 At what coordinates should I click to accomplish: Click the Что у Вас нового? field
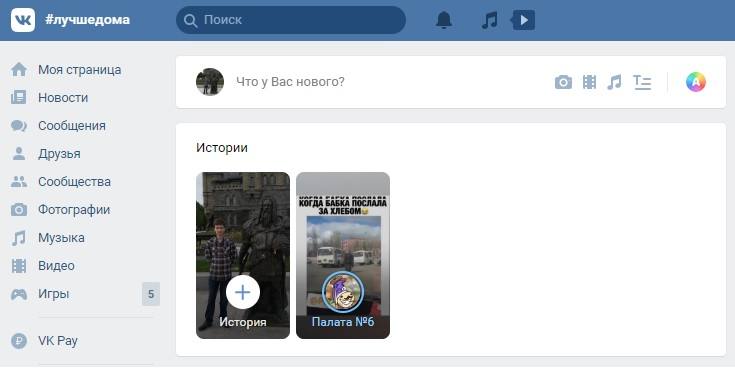tap(290, 82)
